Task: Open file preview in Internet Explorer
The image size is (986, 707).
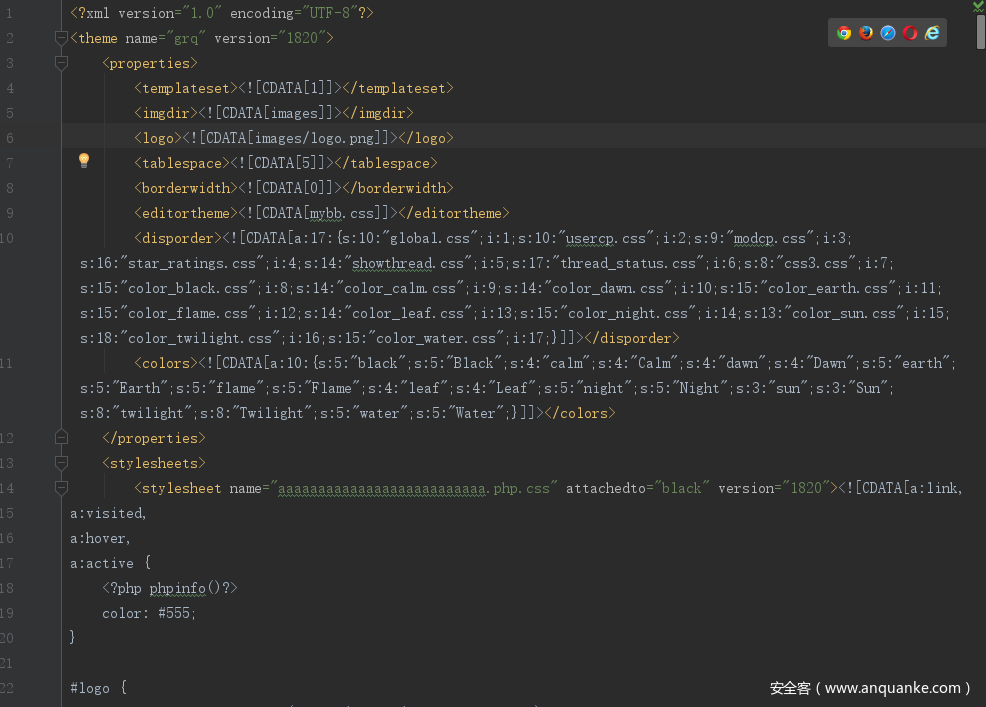Action: tap(932, 33)
